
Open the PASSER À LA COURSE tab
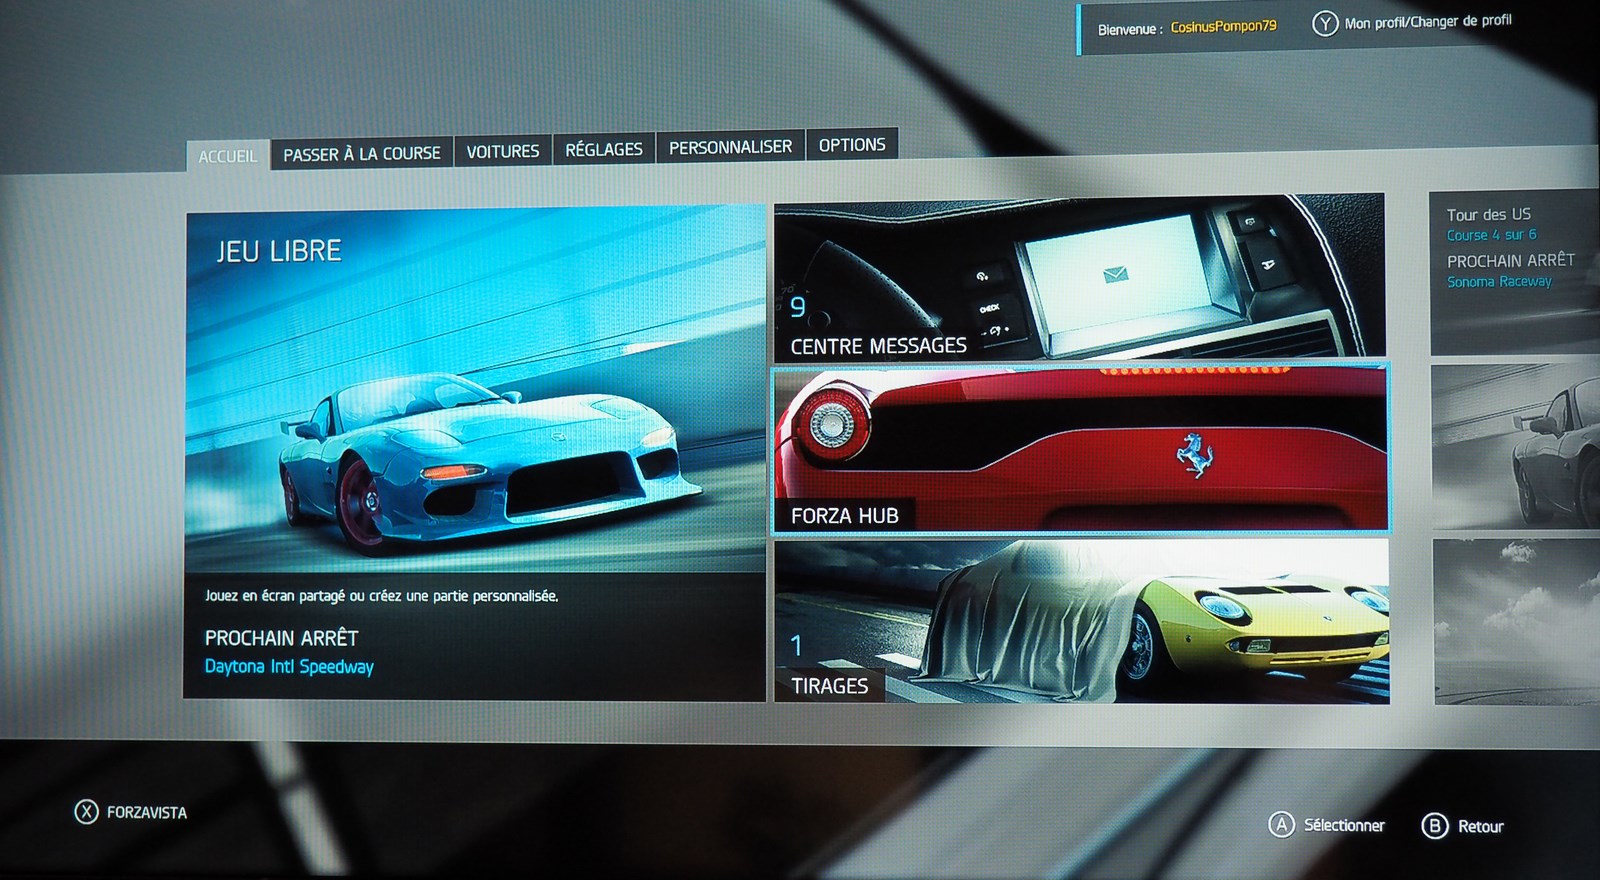(x=362, y=153)
